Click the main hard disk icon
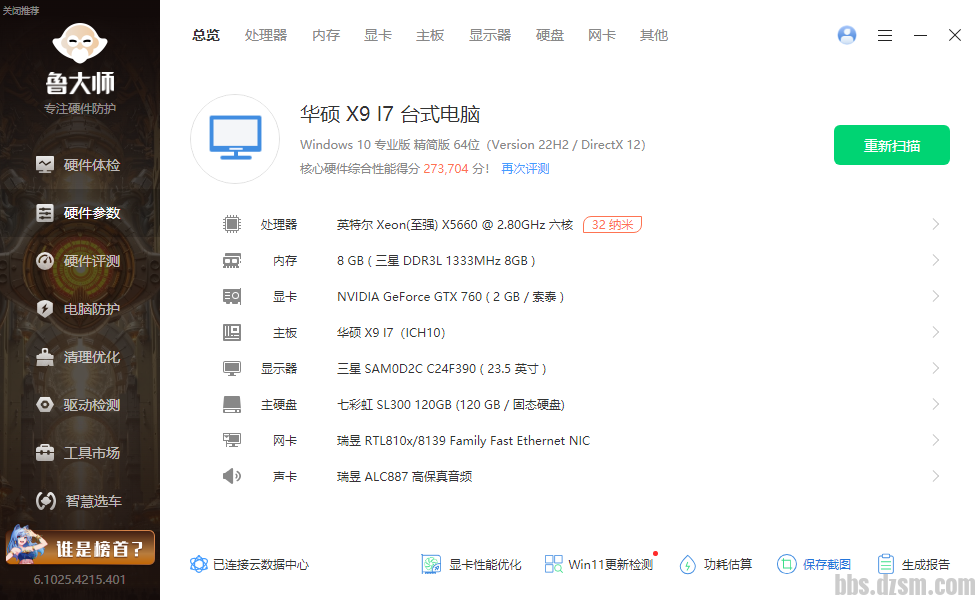This screenshot has height=600, width=980. [x=232, y=404]
